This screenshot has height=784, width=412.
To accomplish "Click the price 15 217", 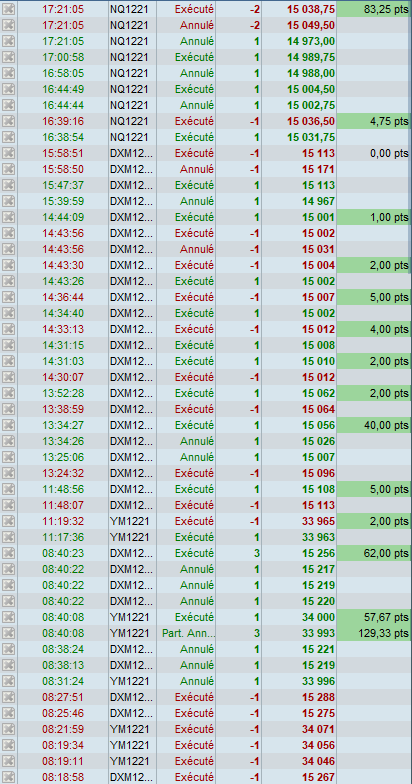I will (x=318, y=569).
